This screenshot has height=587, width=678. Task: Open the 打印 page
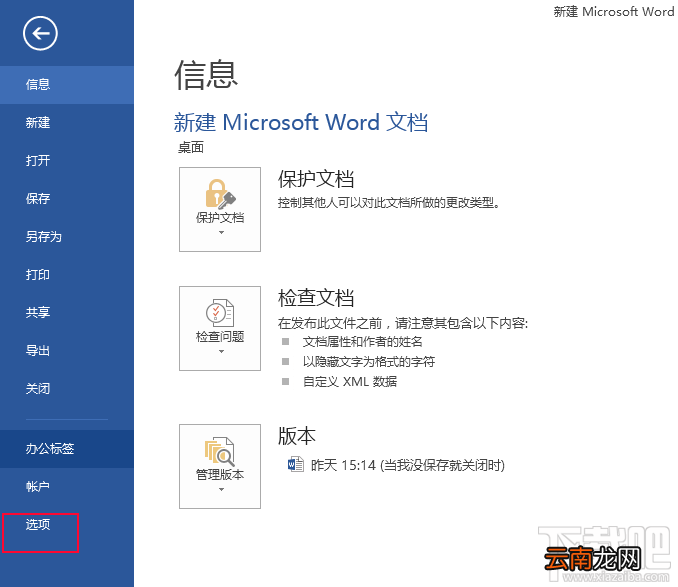[67, 275]
